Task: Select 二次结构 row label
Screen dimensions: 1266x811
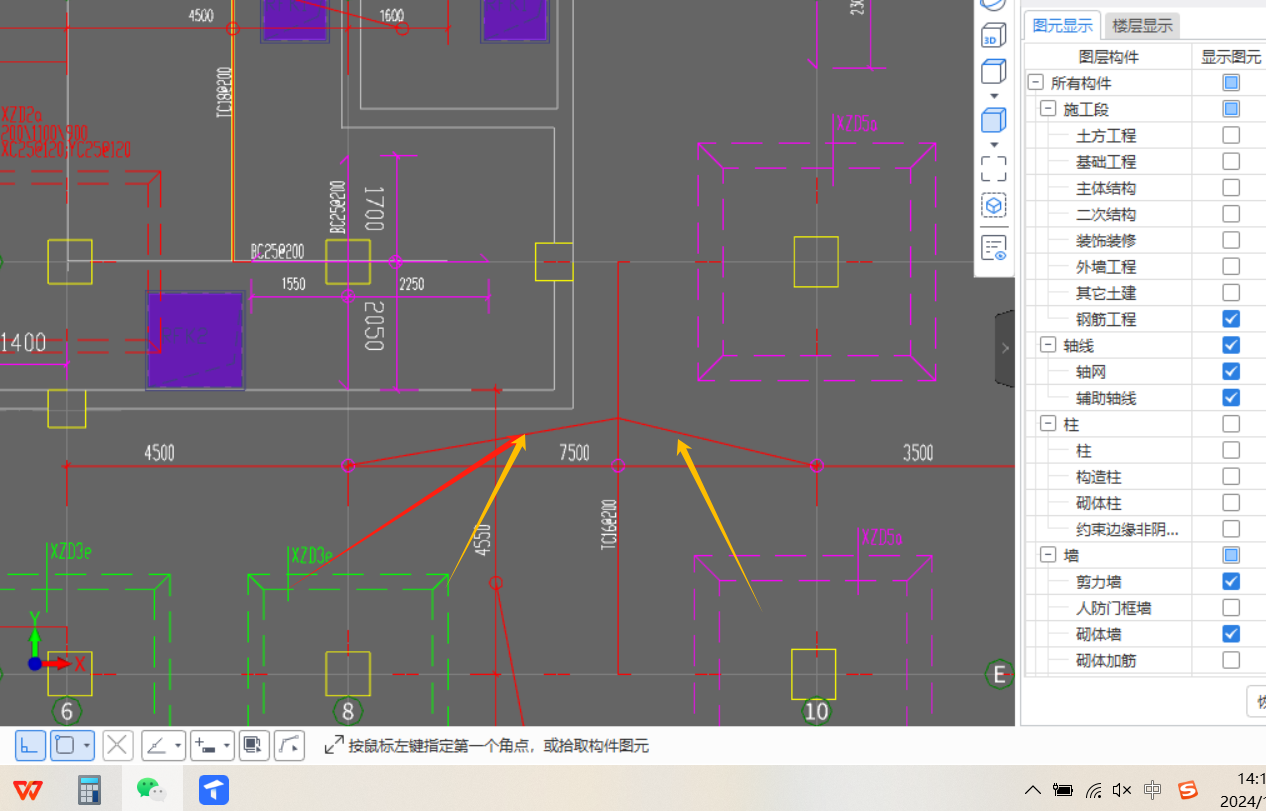Action: pyautogui.click(x=1106, y=214)
